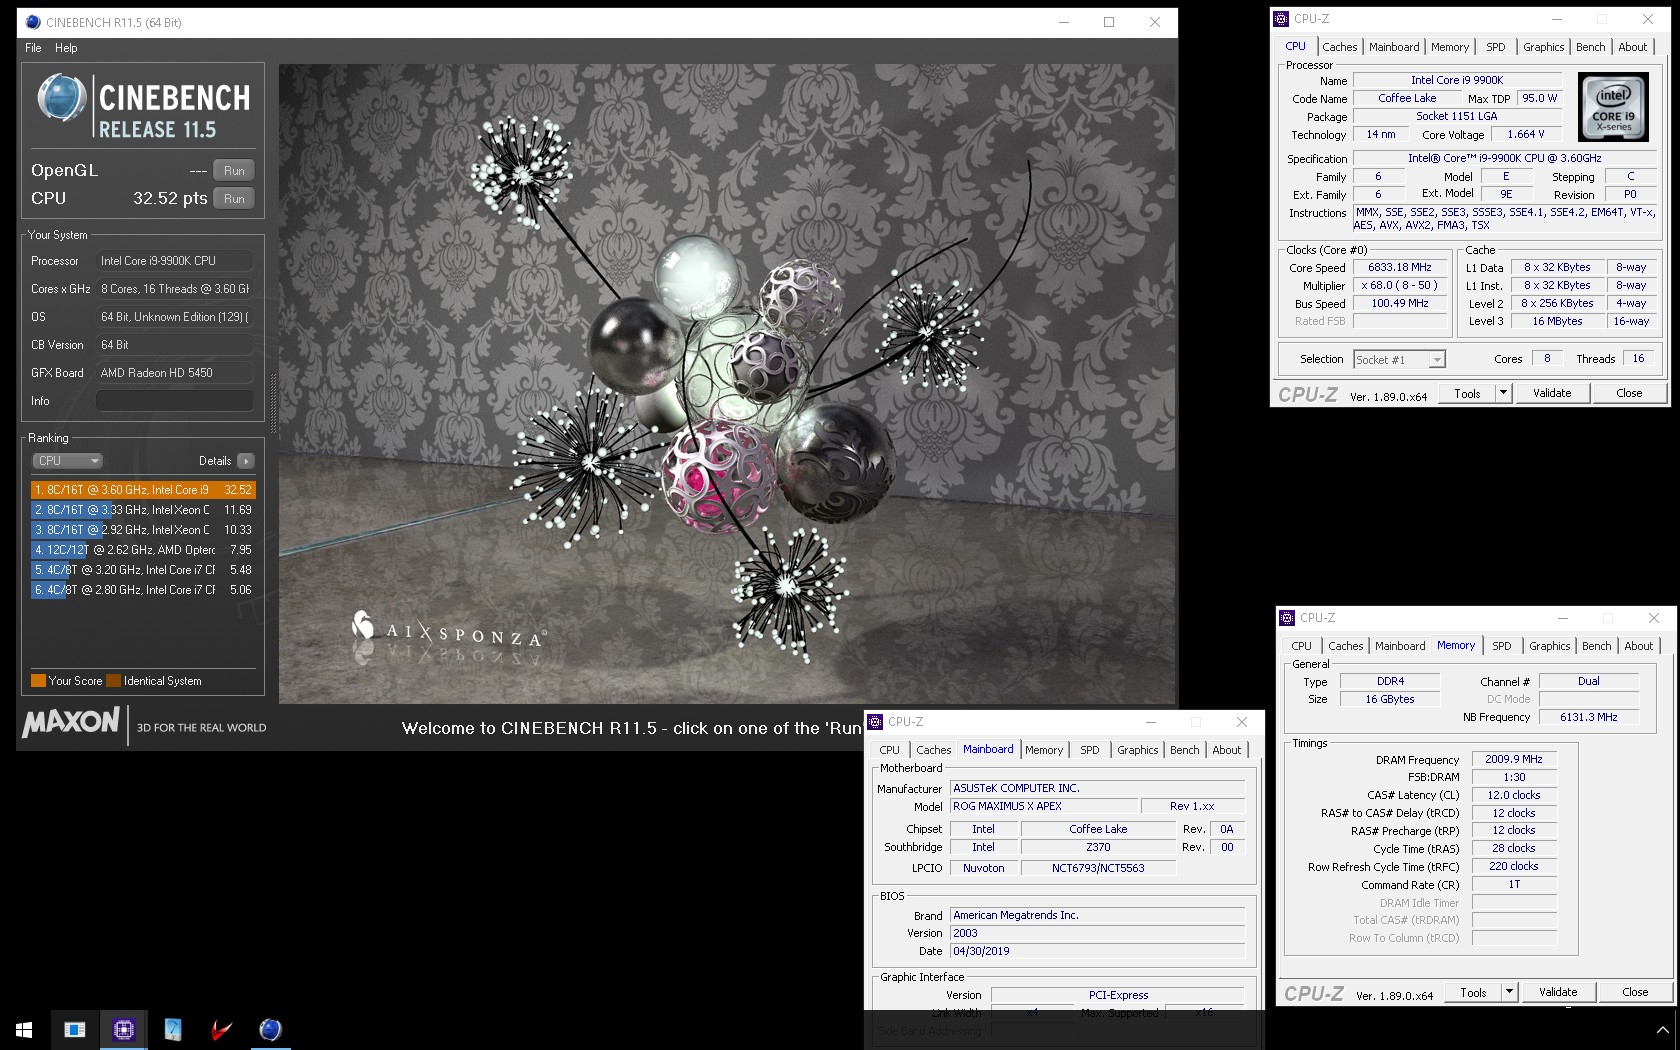Switch to Cinebench taskbar icon
Viewport: 1680px width, 1050px height.
pyautogui.click(x=270, y=1029)
